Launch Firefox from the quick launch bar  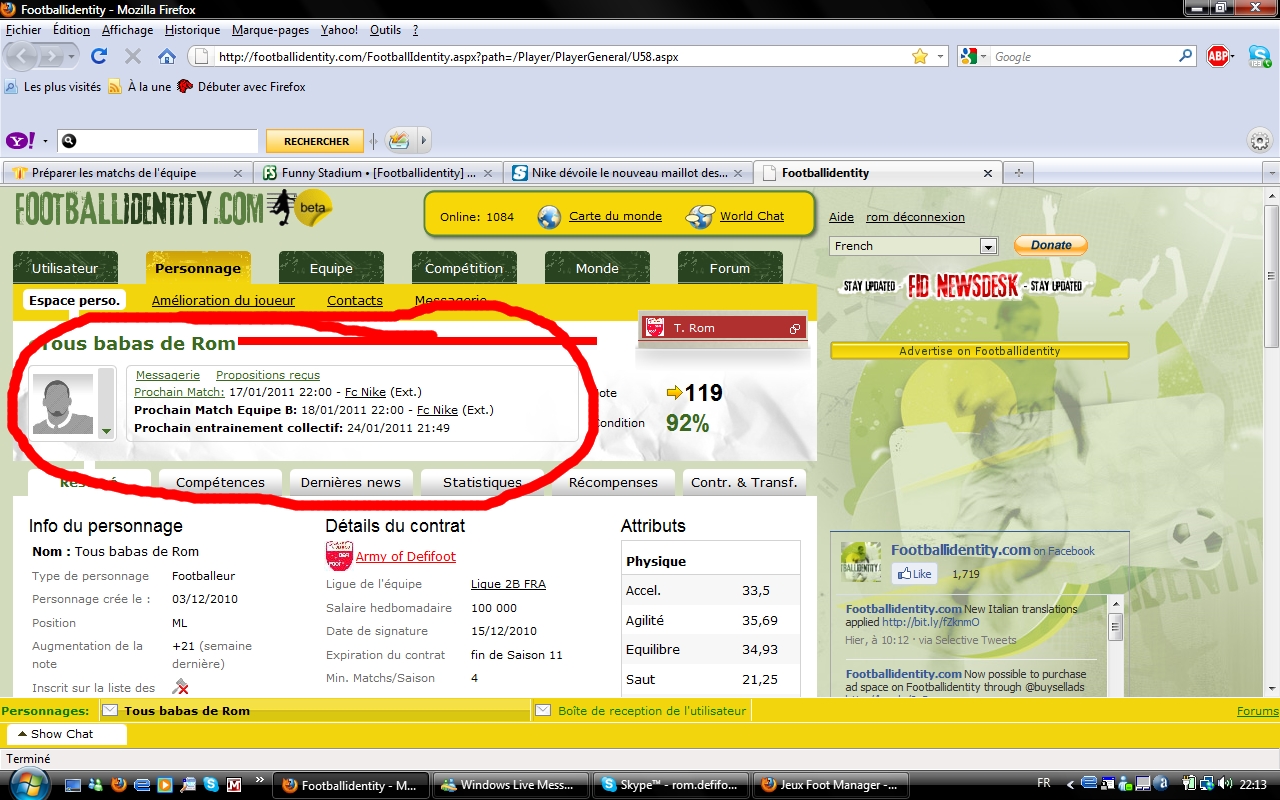coord(120,785)
